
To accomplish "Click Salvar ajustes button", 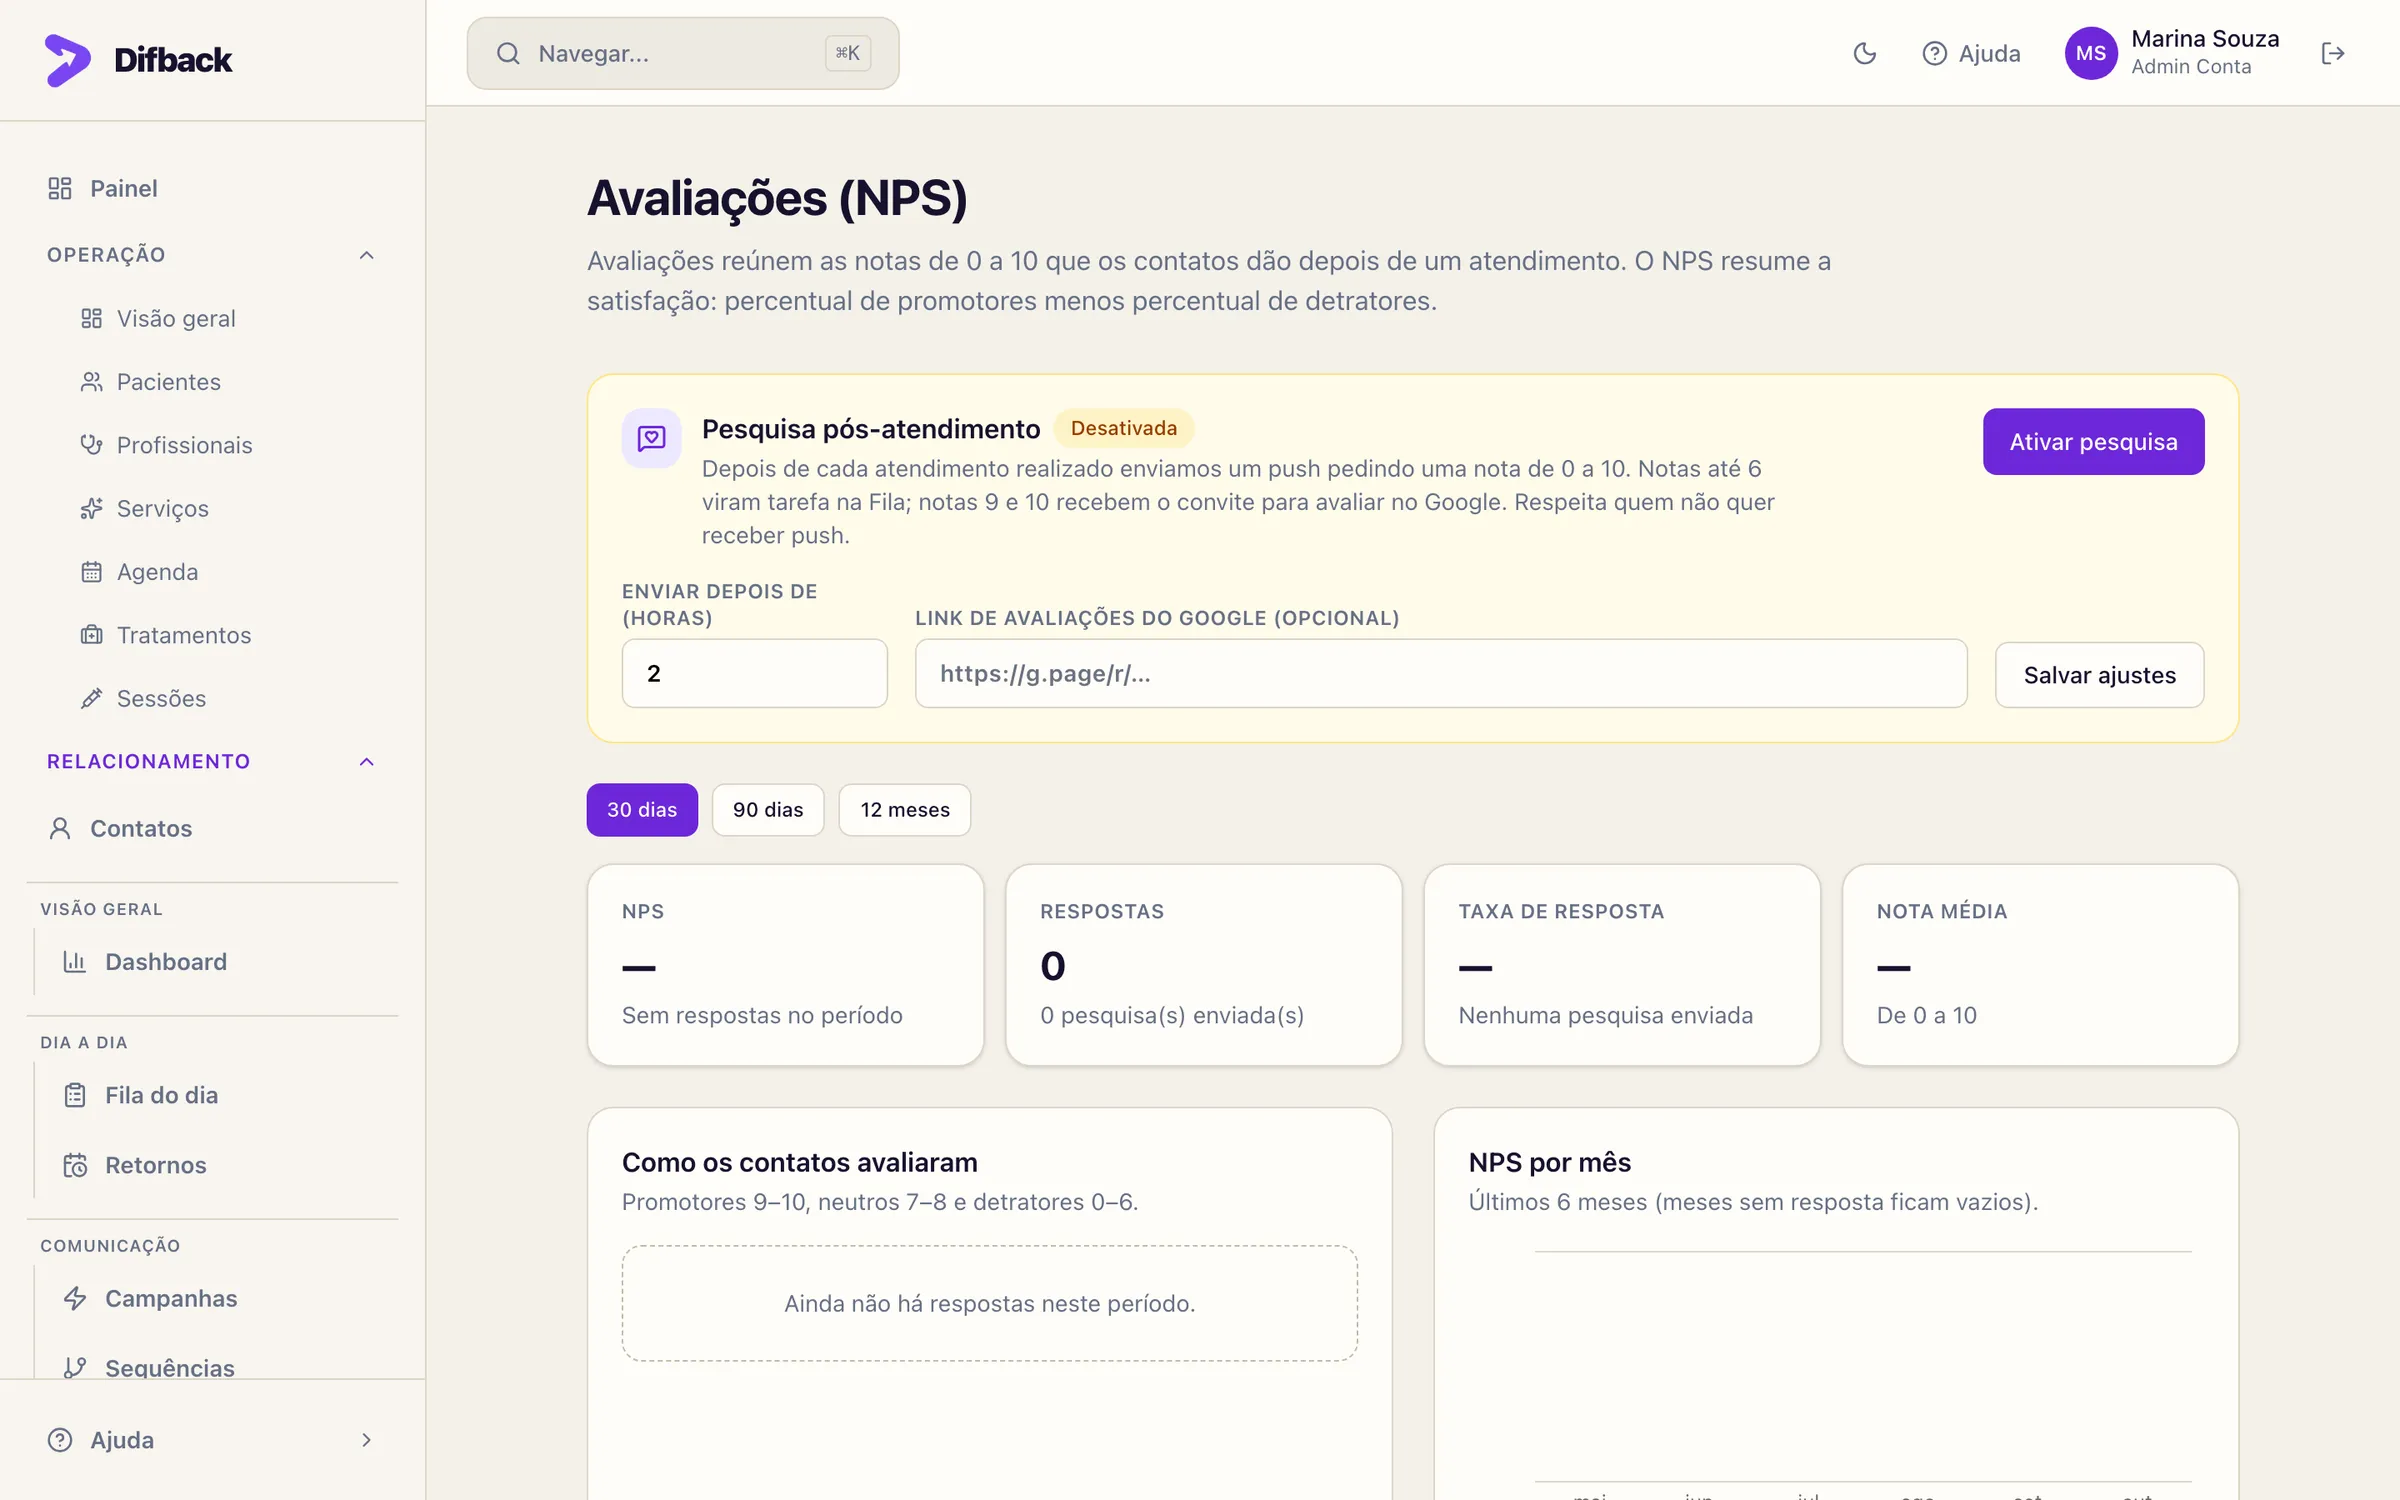I will point(2099,675).
